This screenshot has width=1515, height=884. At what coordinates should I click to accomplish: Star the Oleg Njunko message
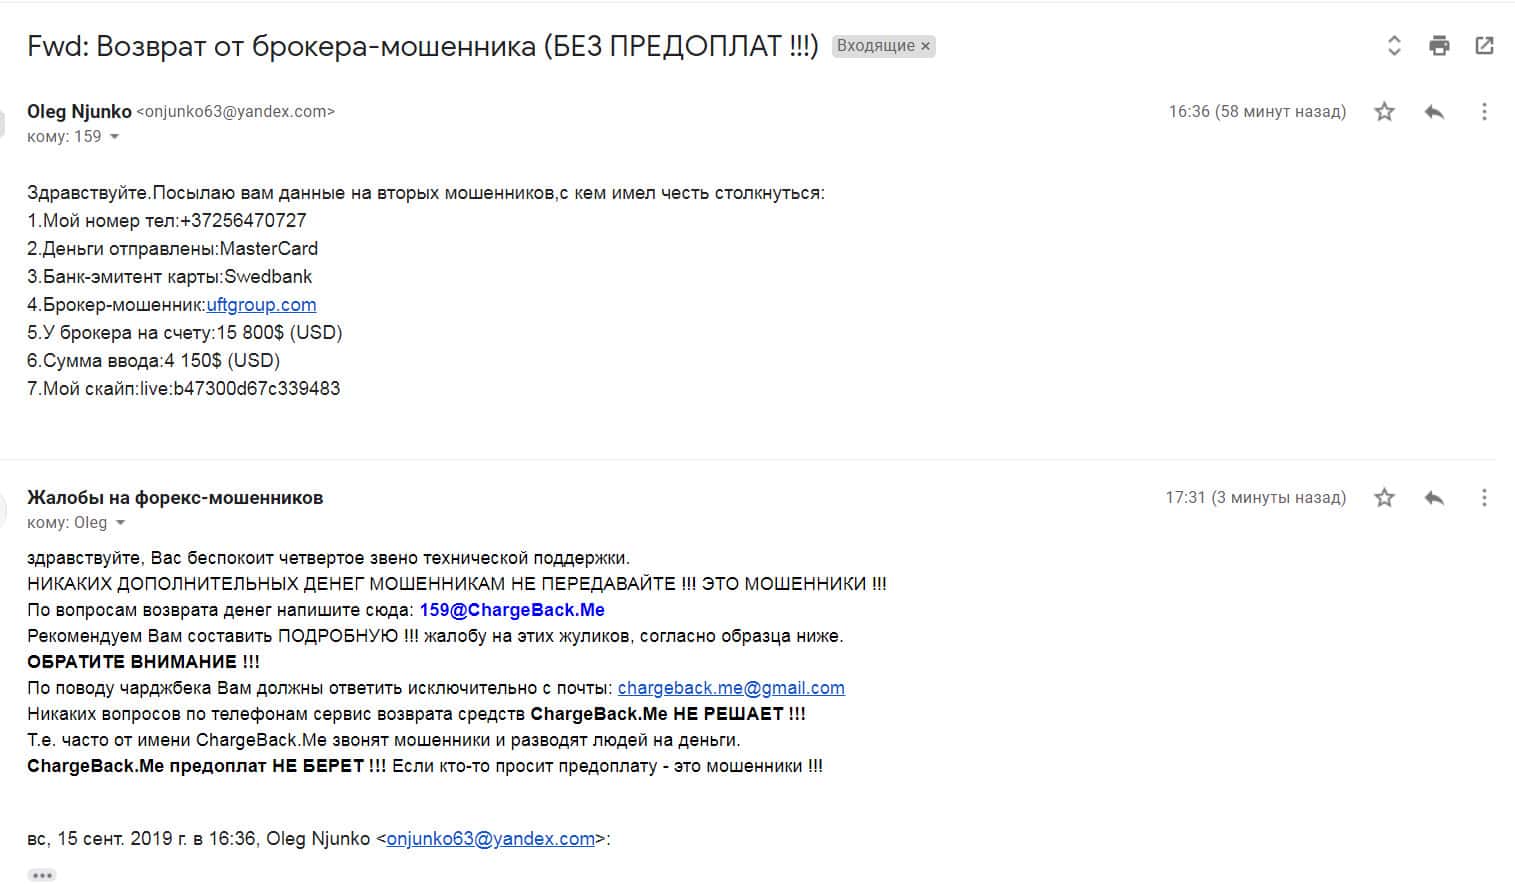click(1384, 111)
